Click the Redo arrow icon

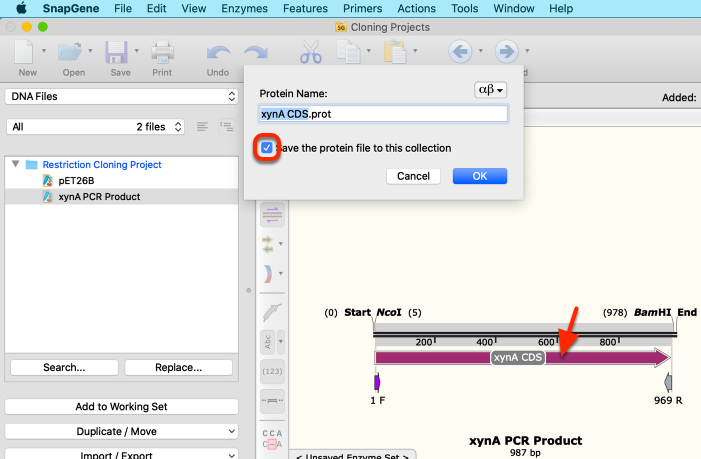coord(256,53)
